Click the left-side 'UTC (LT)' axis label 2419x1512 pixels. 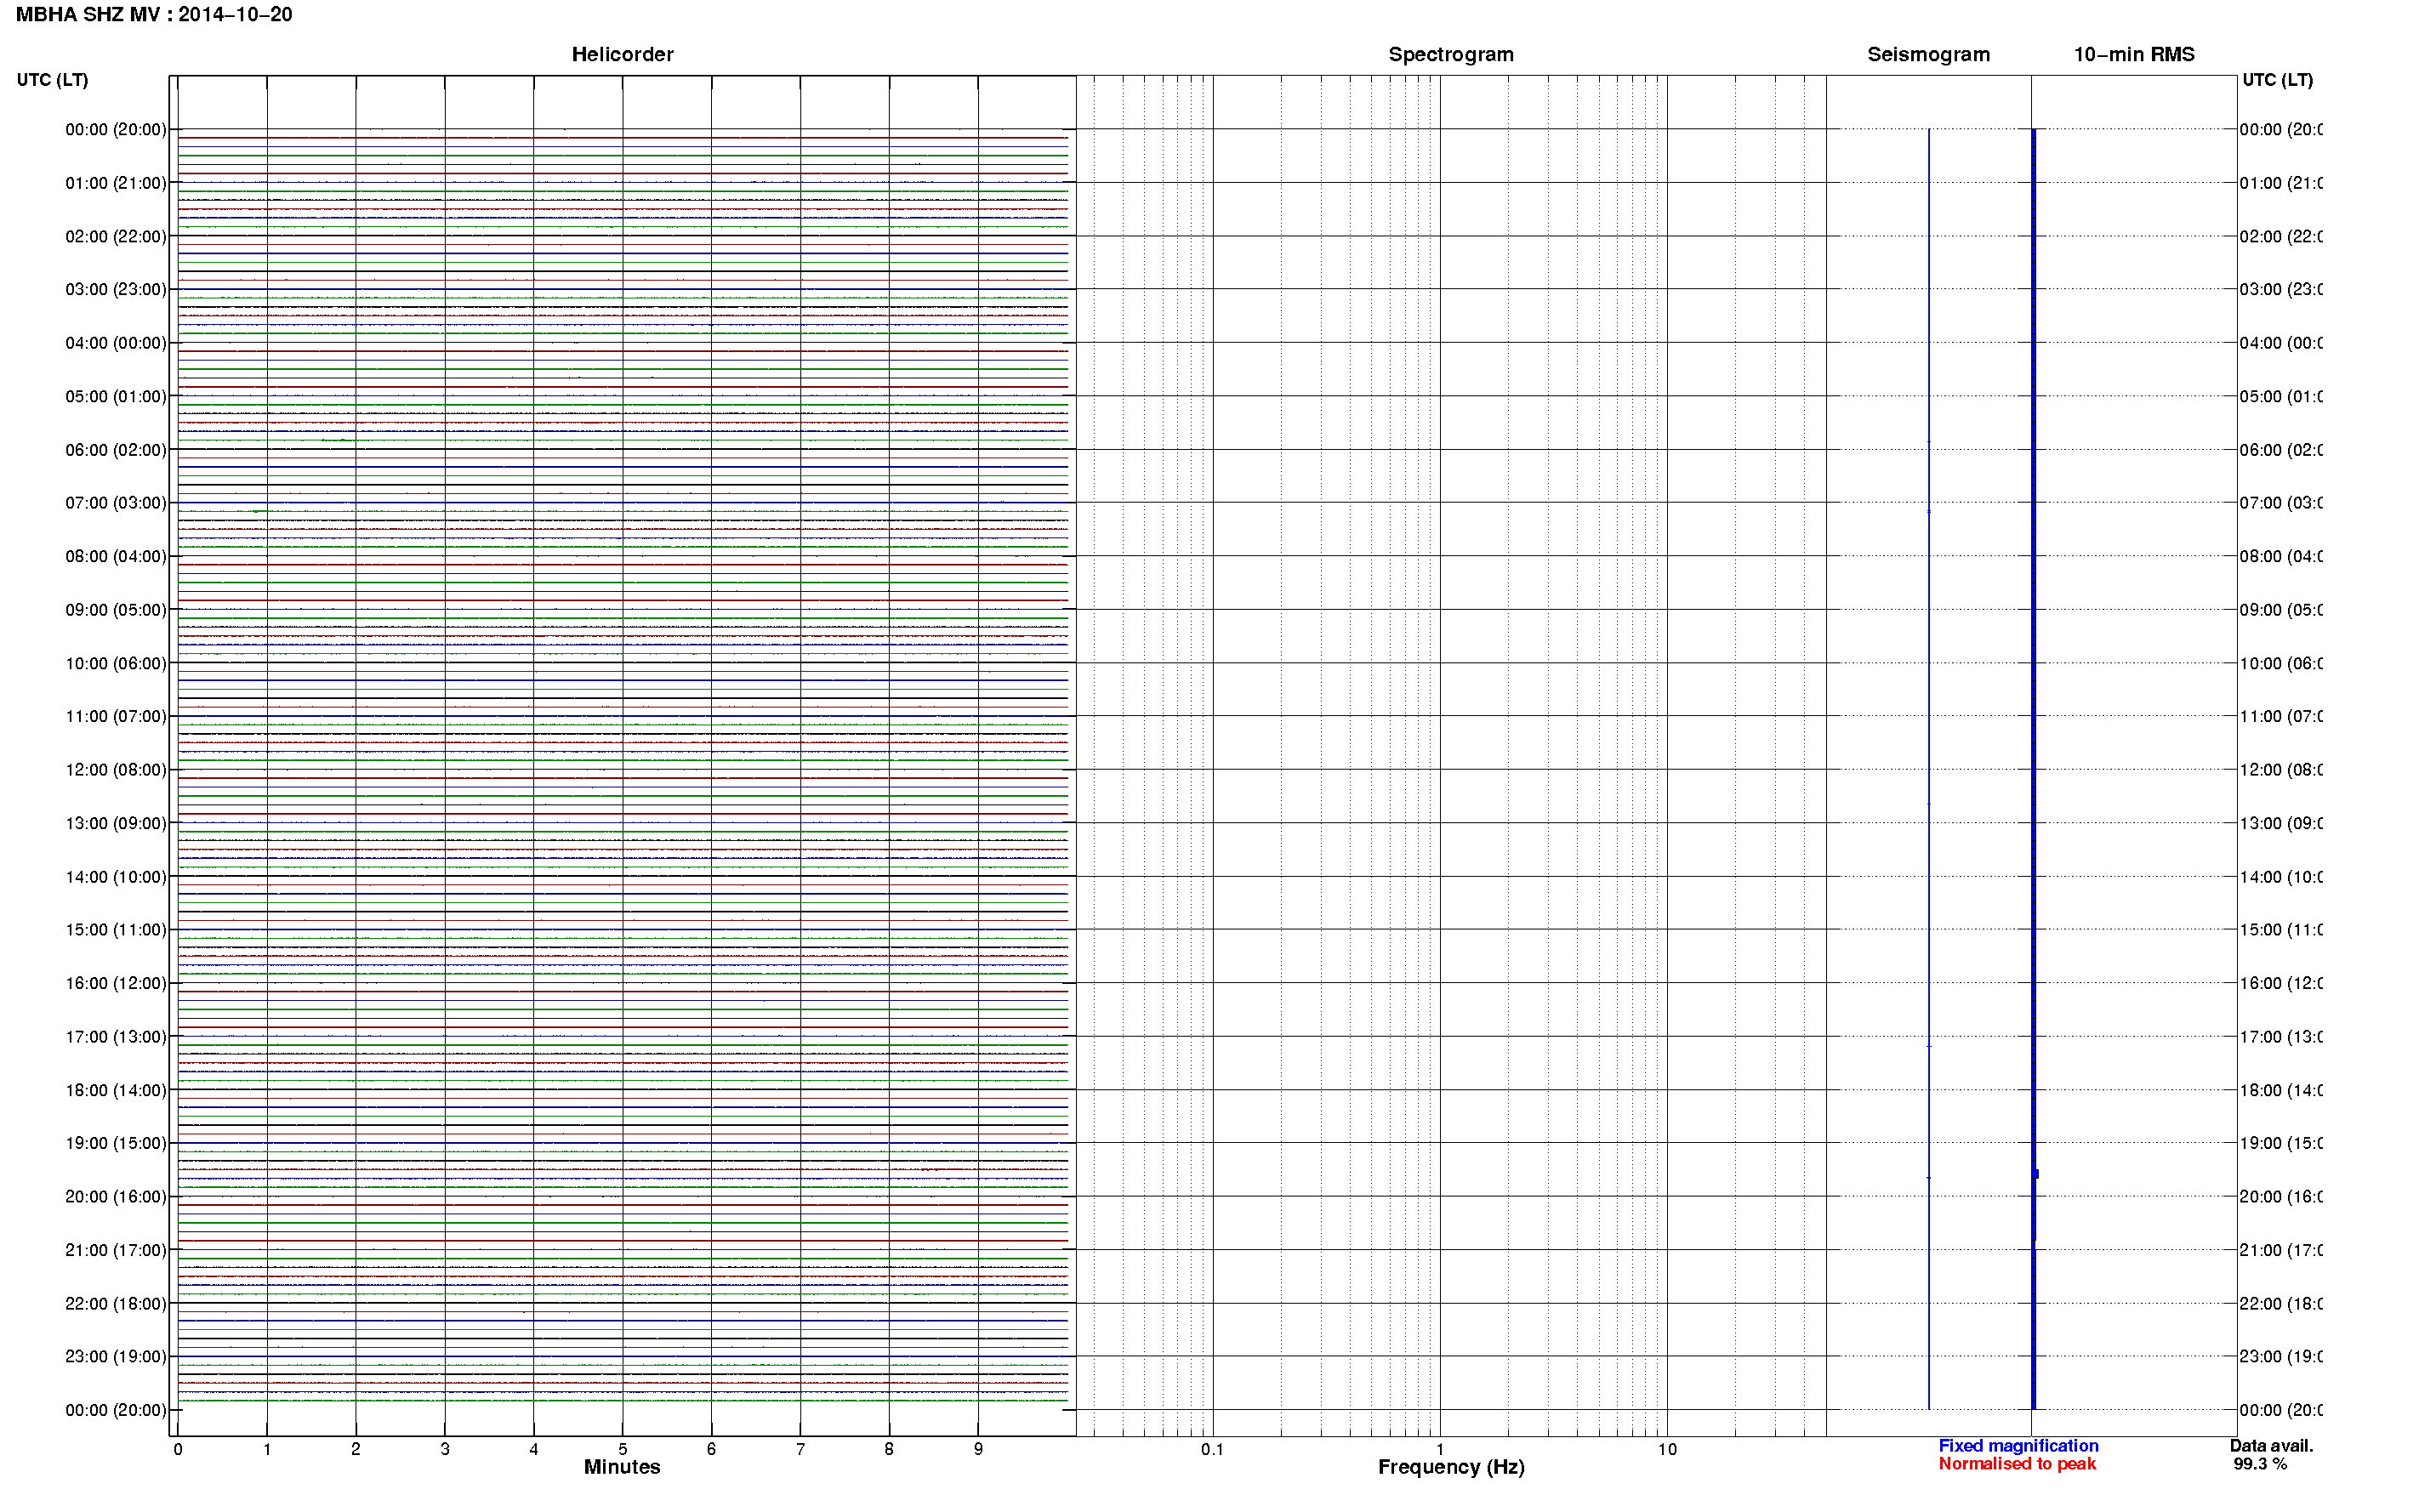tap(52, 80)
